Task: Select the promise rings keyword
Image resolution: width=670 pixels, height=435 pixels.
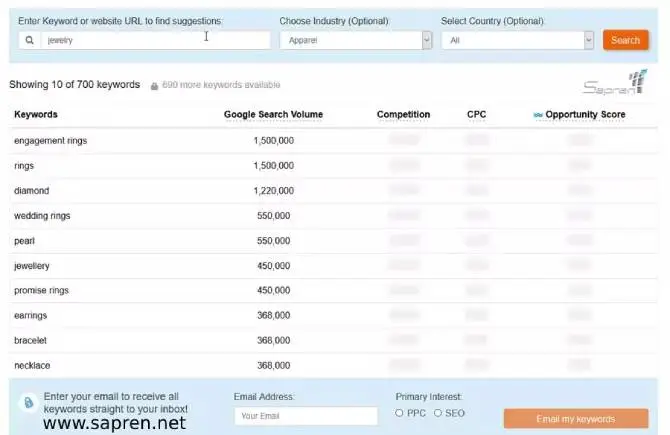Action: click(41, 291)
